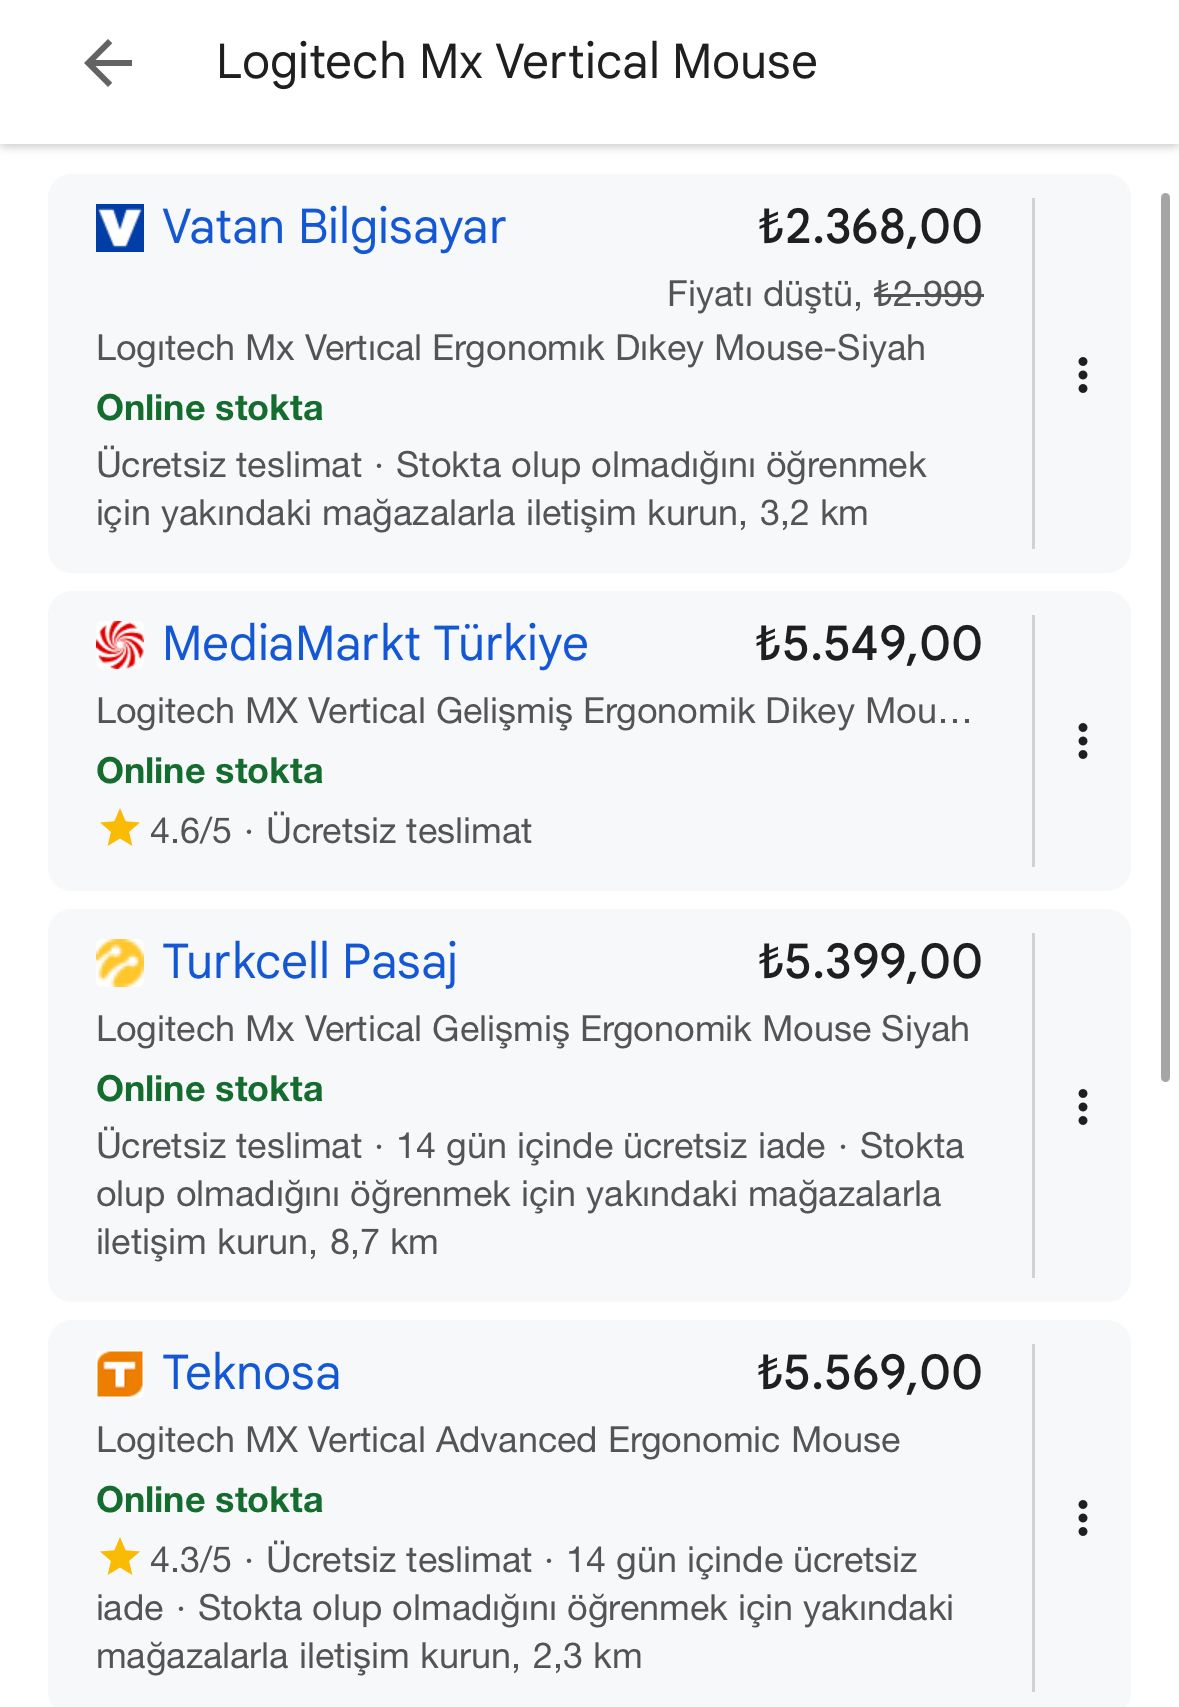Screen dimensions: 1179x1707
Task: Tap the orange Teknosa logo icon
Action: [120, 1373]
